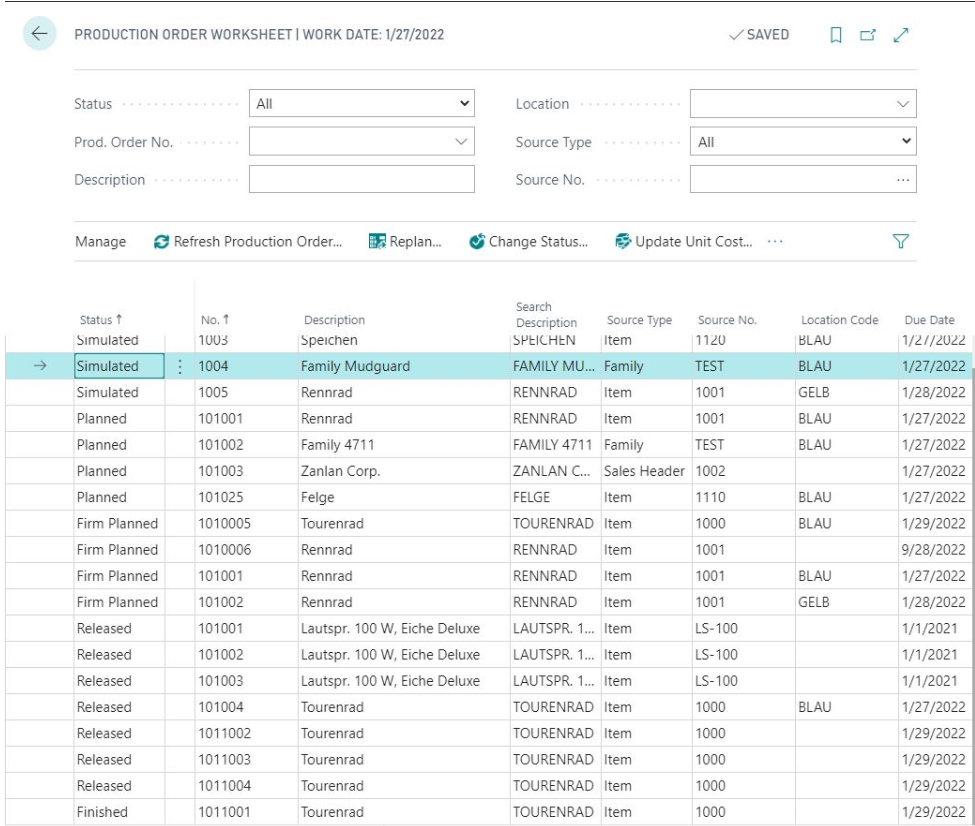The image size is (975, 826).
Task: Open the Change Status action
Action: pos(529,241)
